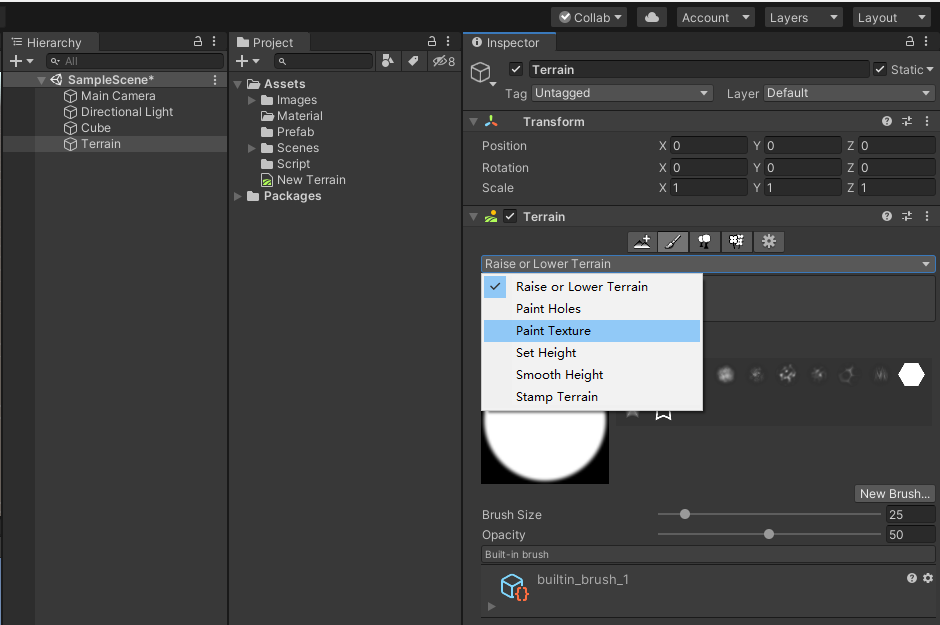This screenshot has width=940, height=625.
Task: Open the Layers dropdown
Action: coord(803,17)
